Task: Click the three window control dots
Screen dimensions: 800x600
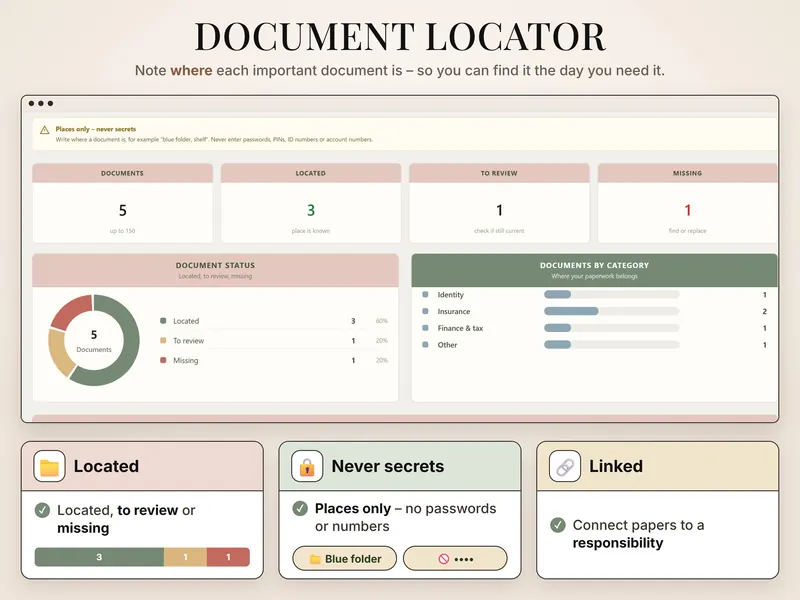Action: click(x=41, y=104)
